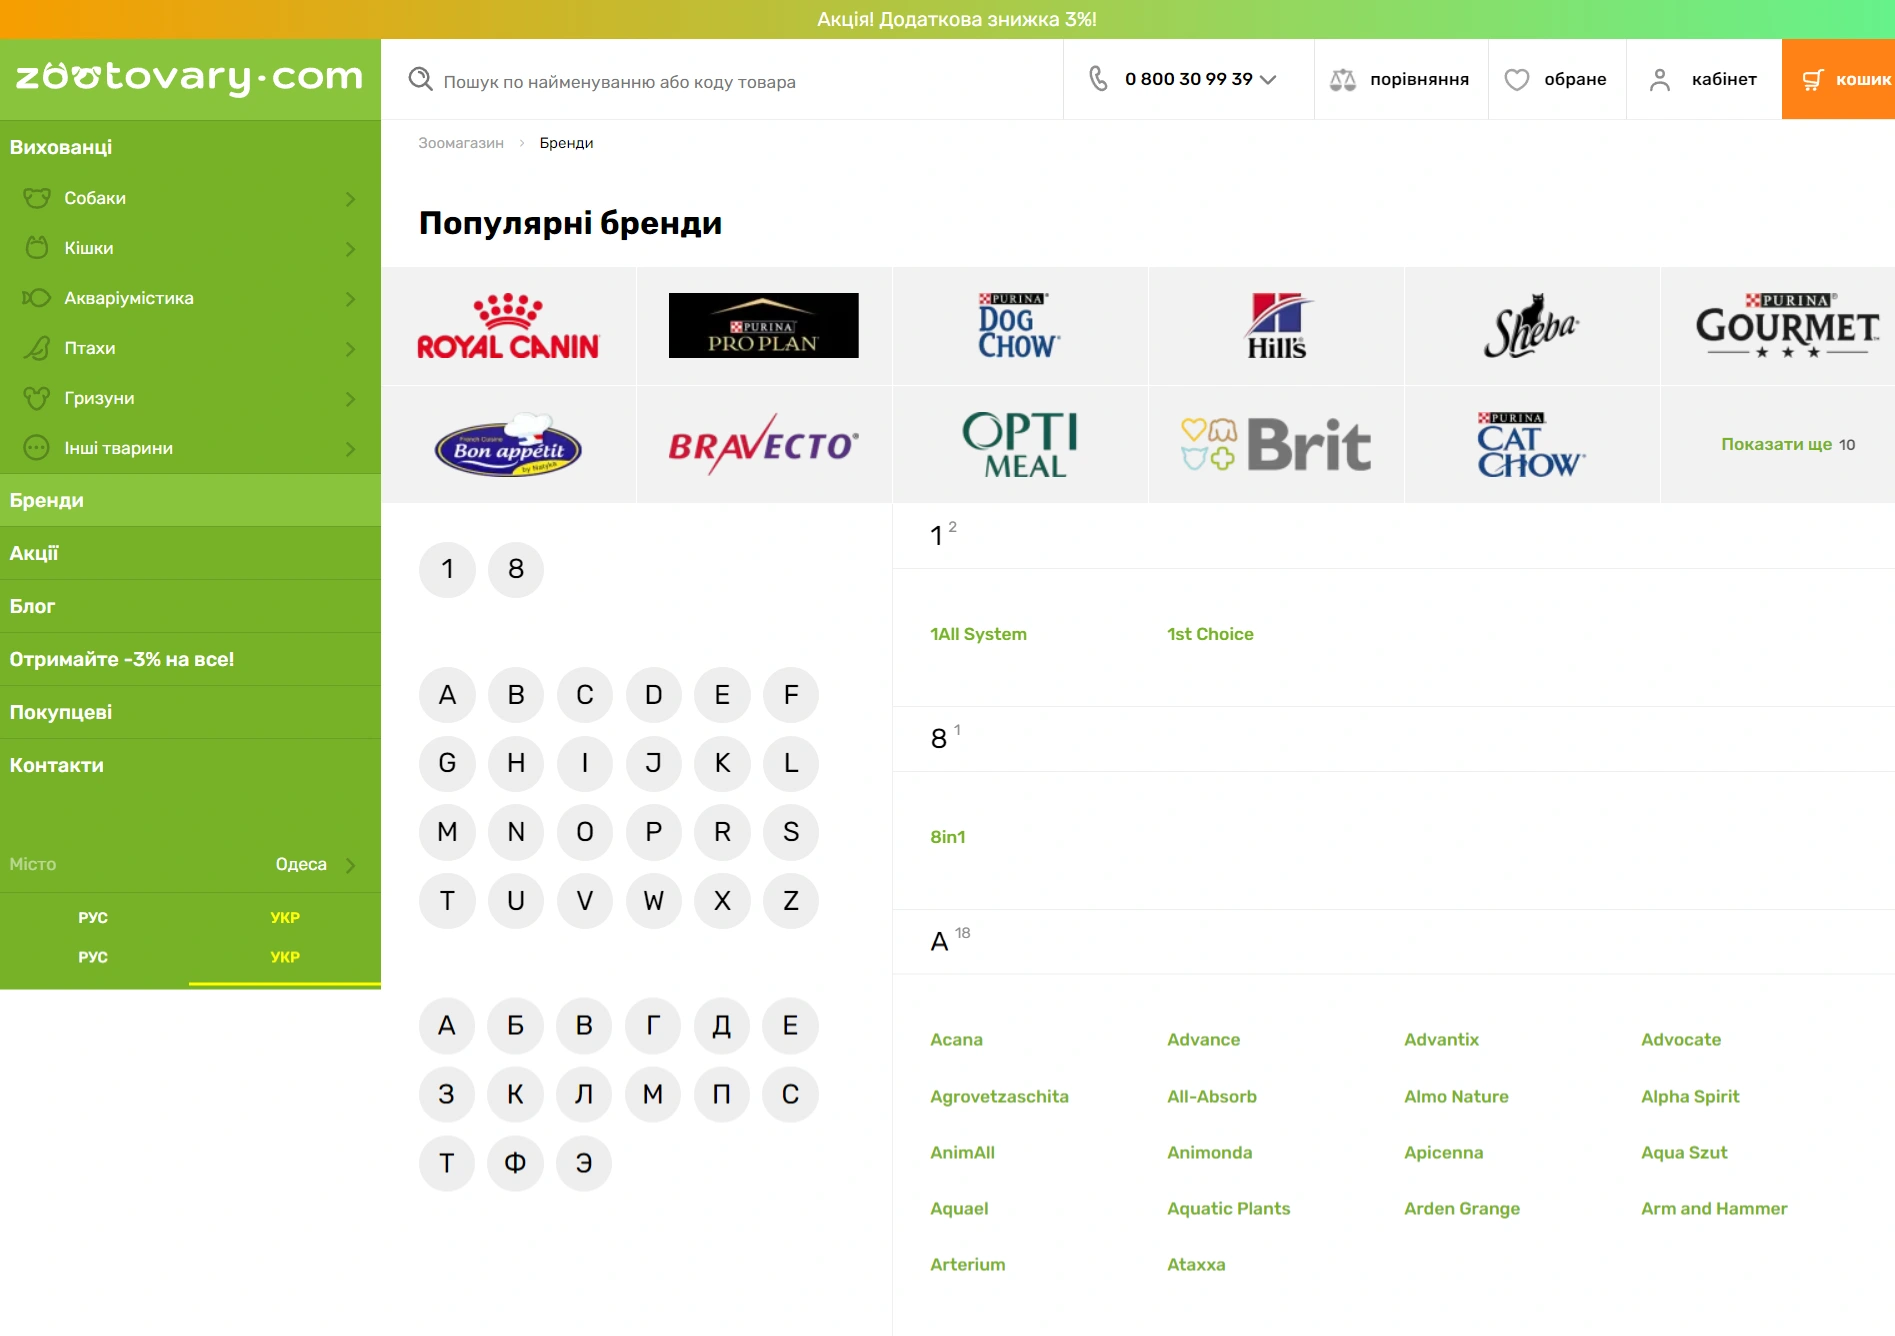Click the comparison scales icon
Viewport: 1895px width, 1336px height.
(1342, 80)
